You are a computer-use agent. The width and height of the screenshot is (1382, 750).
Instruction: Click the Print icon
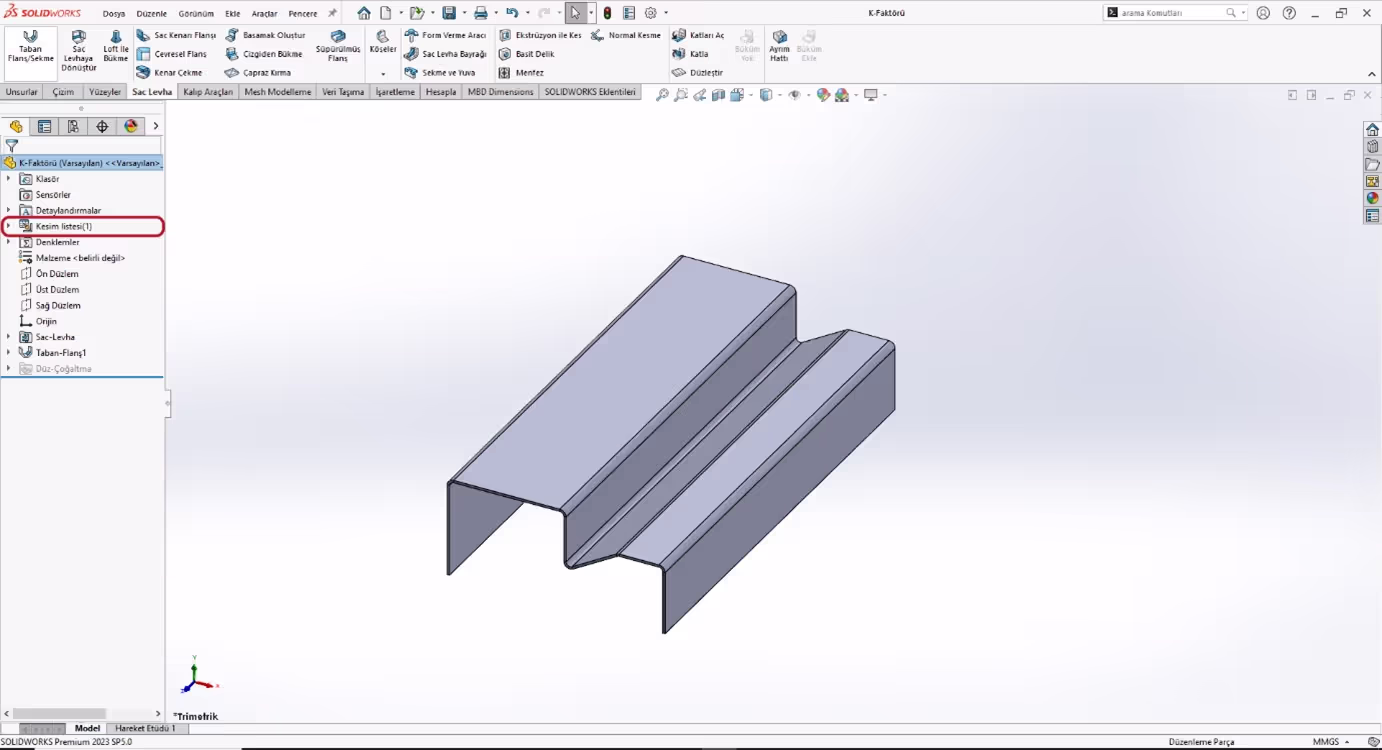tap(481, 13)
